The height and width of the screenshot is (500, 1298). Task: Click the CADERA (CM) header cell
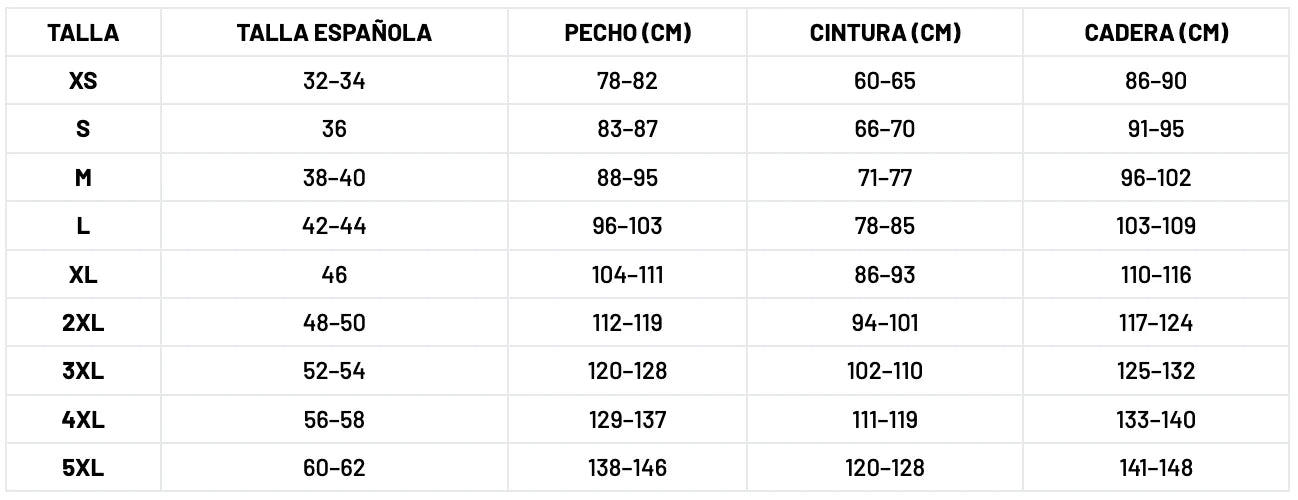[x=1156, y=33]
